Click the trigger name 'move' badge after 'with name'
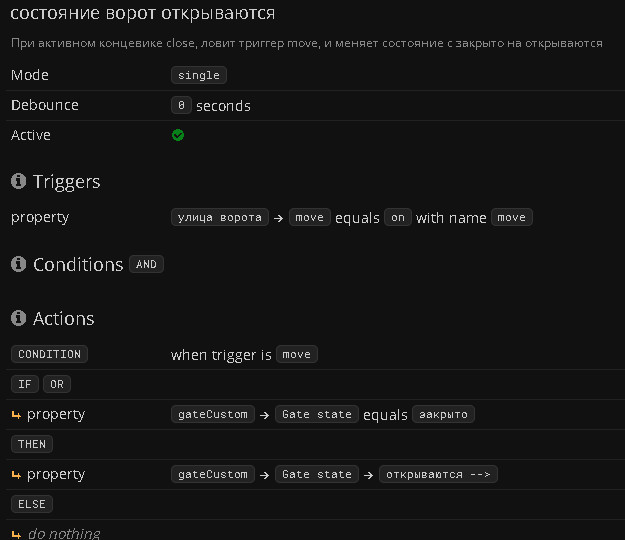Screen dimensions: 625x540 coord(511,217)
